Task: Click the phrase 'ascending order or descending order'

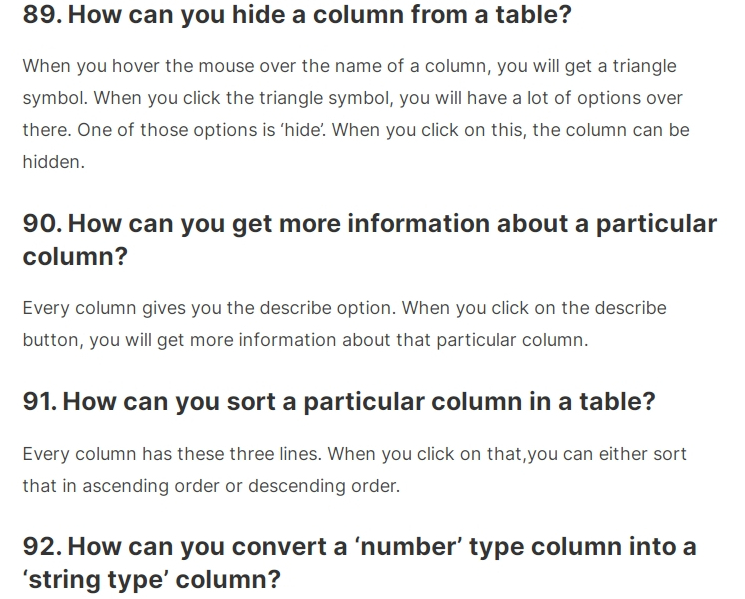Action: point(241,486)
